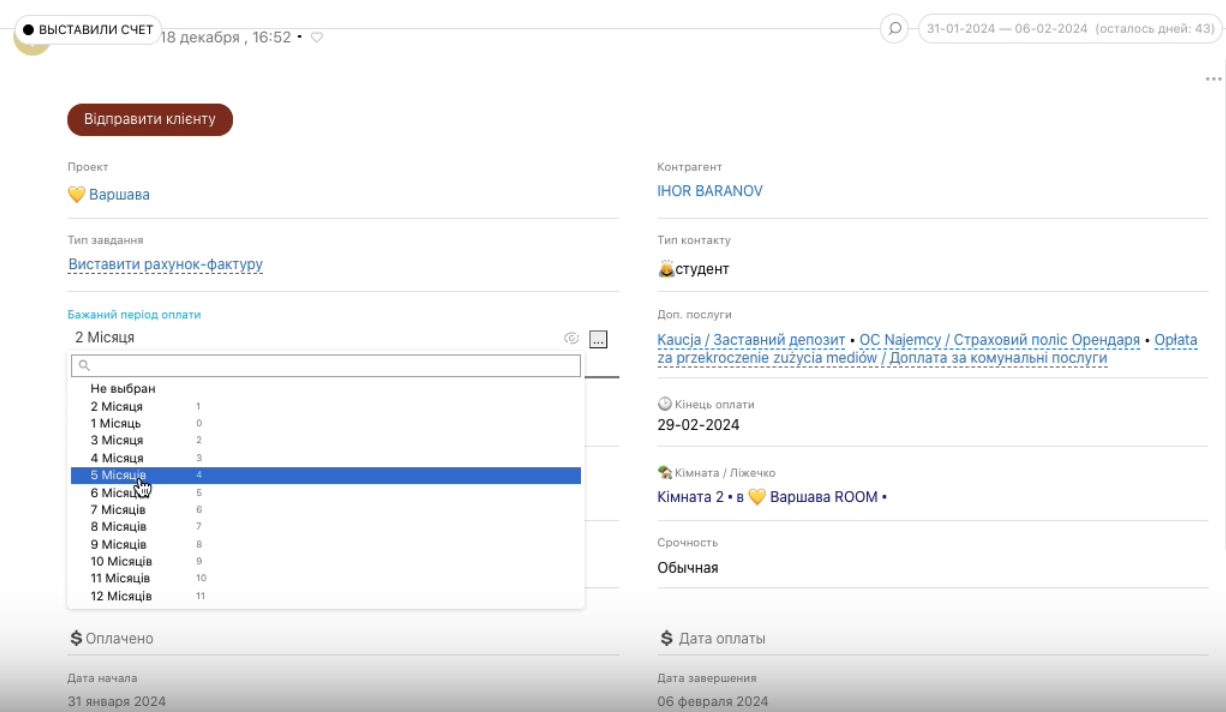Screen dimensions: 1226x712
Task: Open the Кімната 2 room link
Action: (x=690, y=497)
